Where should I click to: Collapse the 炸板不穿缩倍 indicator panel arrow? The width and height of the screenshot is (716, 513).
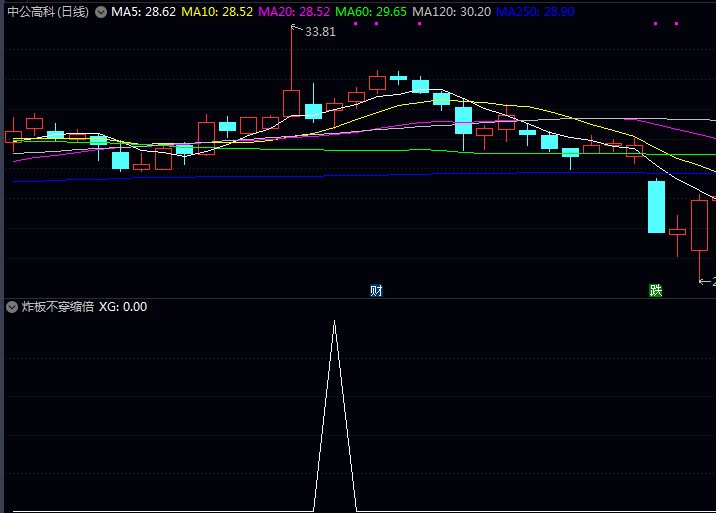click(x=12, y=307)
